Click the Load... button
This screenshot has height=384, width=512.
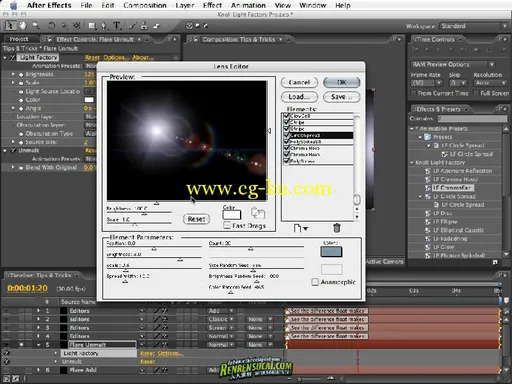[299, 97]
